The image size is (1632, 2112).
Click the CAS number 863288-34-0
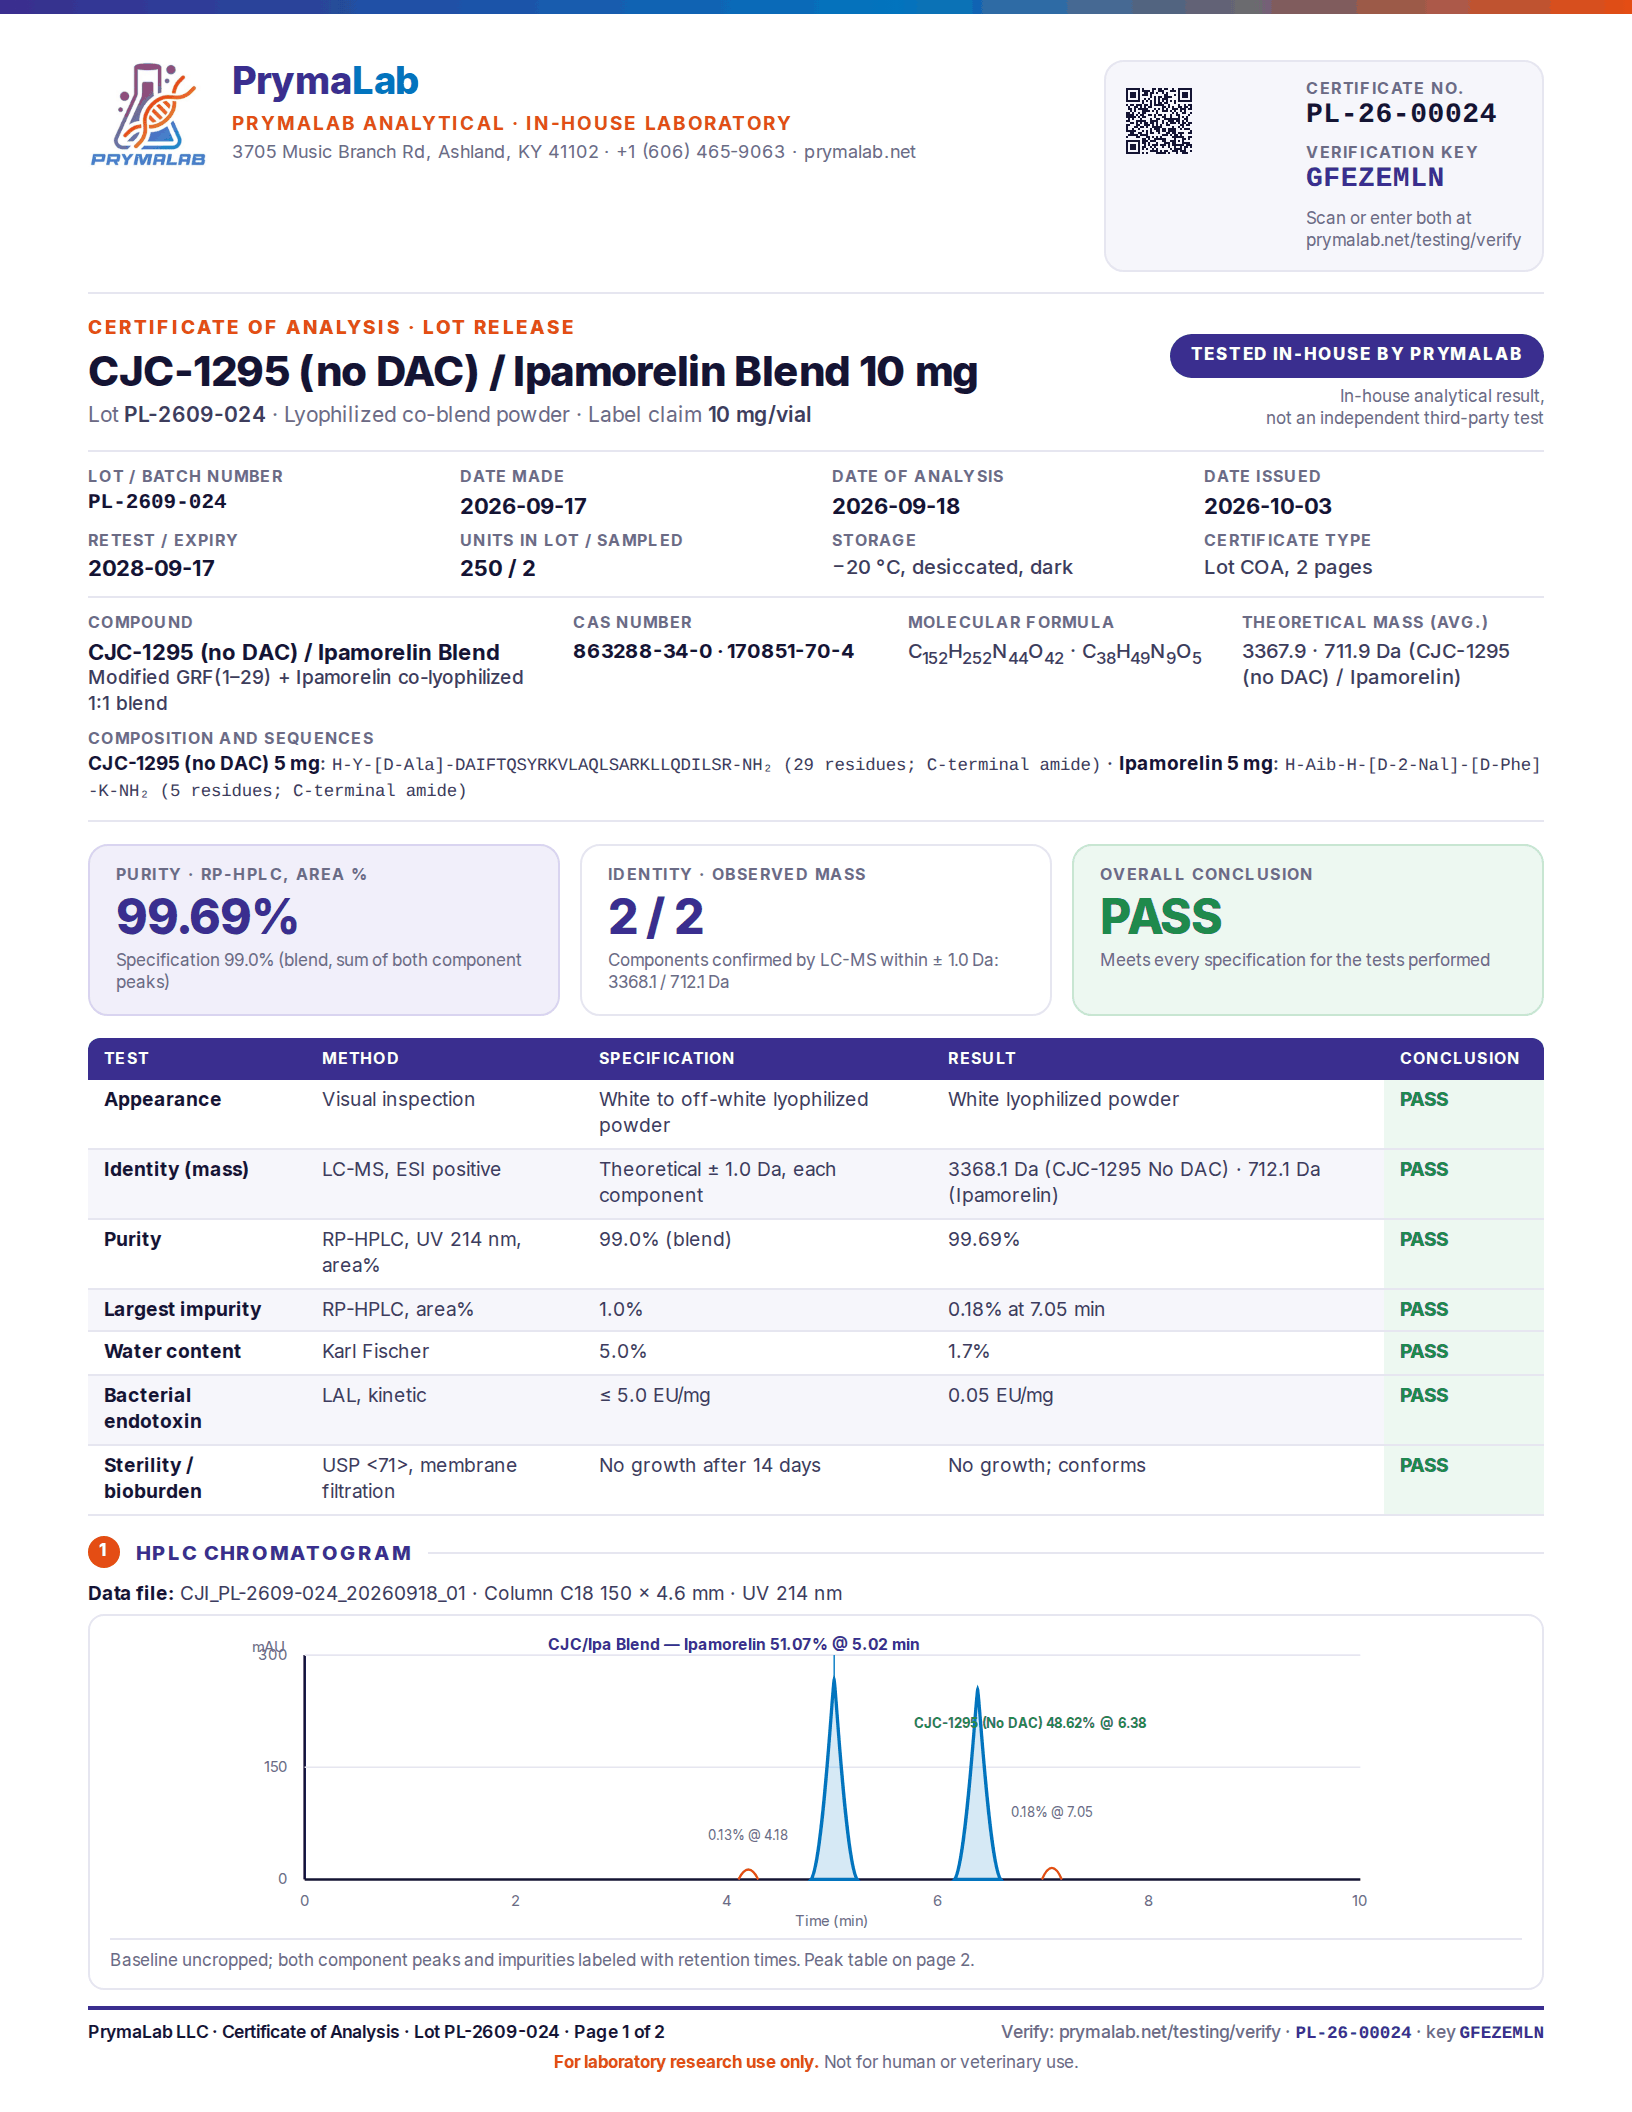pyautogui.click(x=642, y=651)
